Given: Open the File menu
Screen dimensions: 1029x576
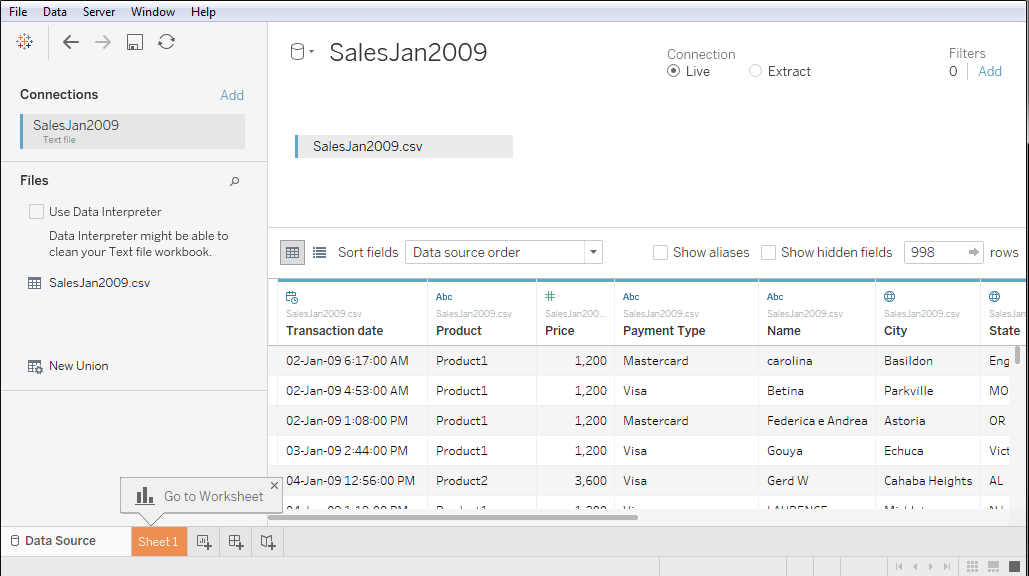Looking at the screenshot, I should (x=18, y=12).
